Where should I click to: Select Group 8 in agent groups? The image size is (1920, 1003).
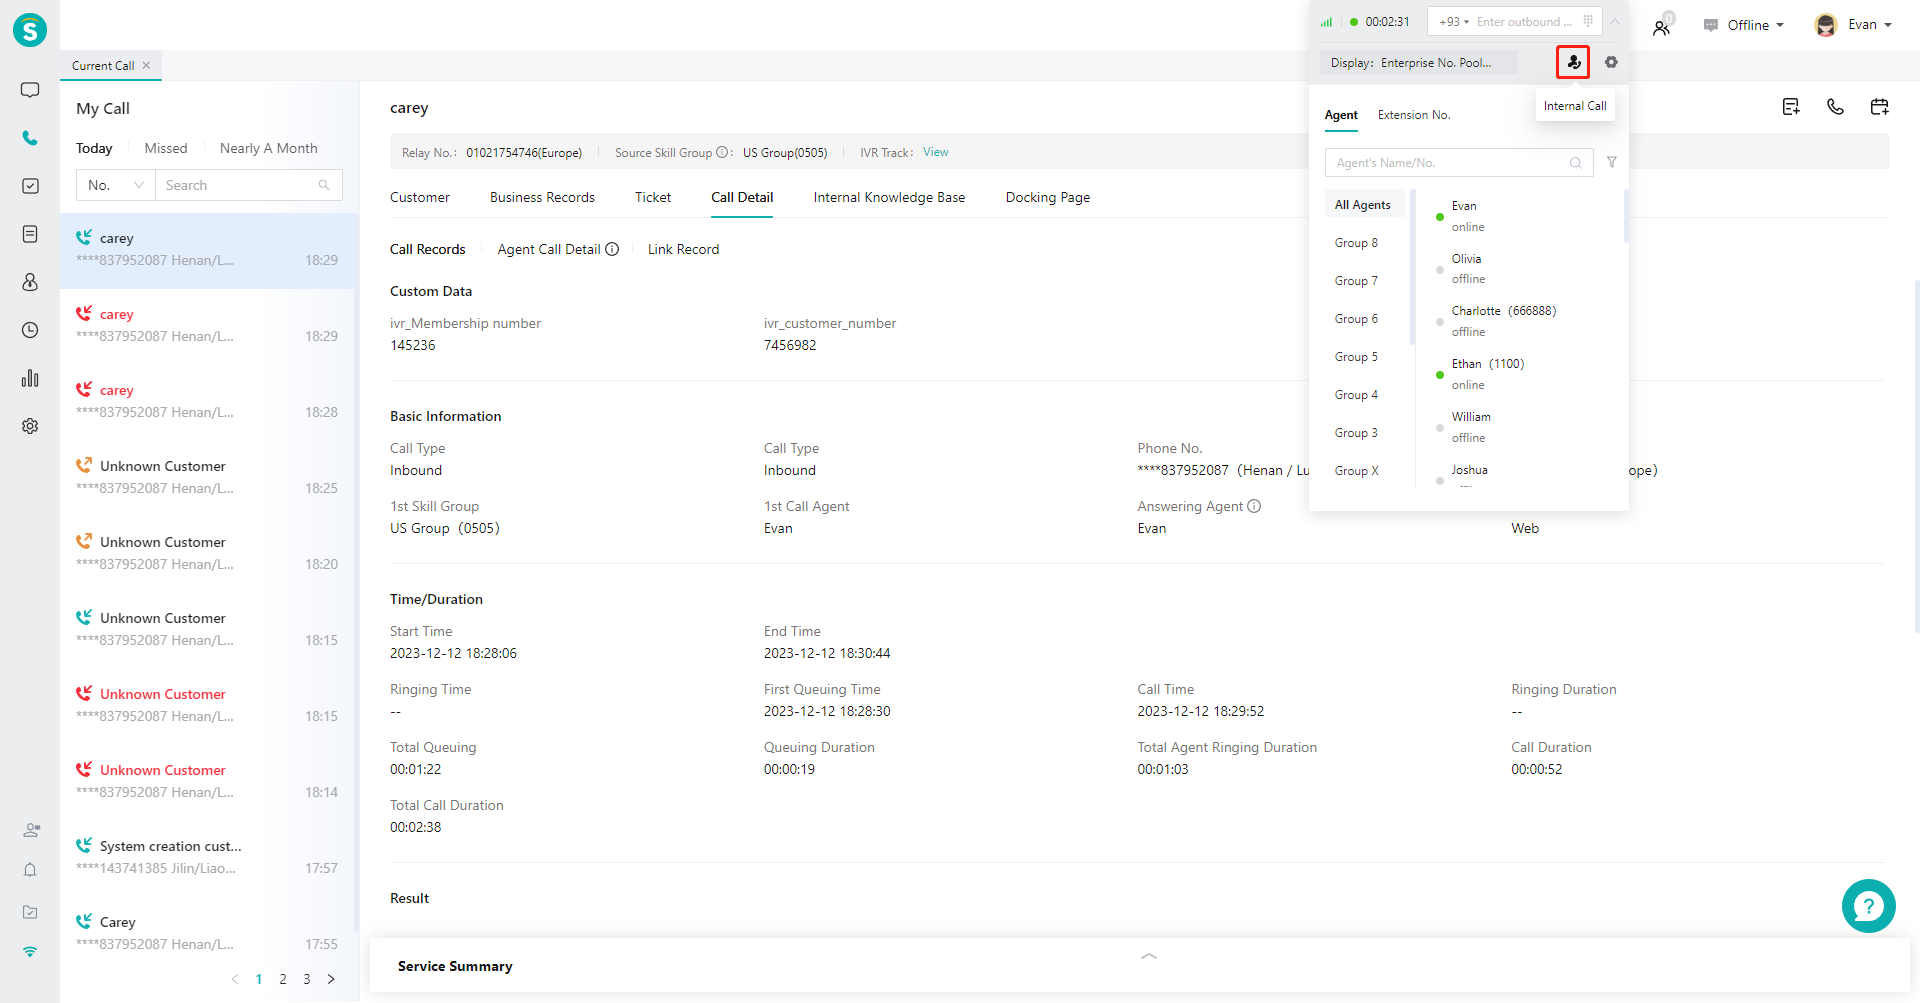pos(1356,243)
